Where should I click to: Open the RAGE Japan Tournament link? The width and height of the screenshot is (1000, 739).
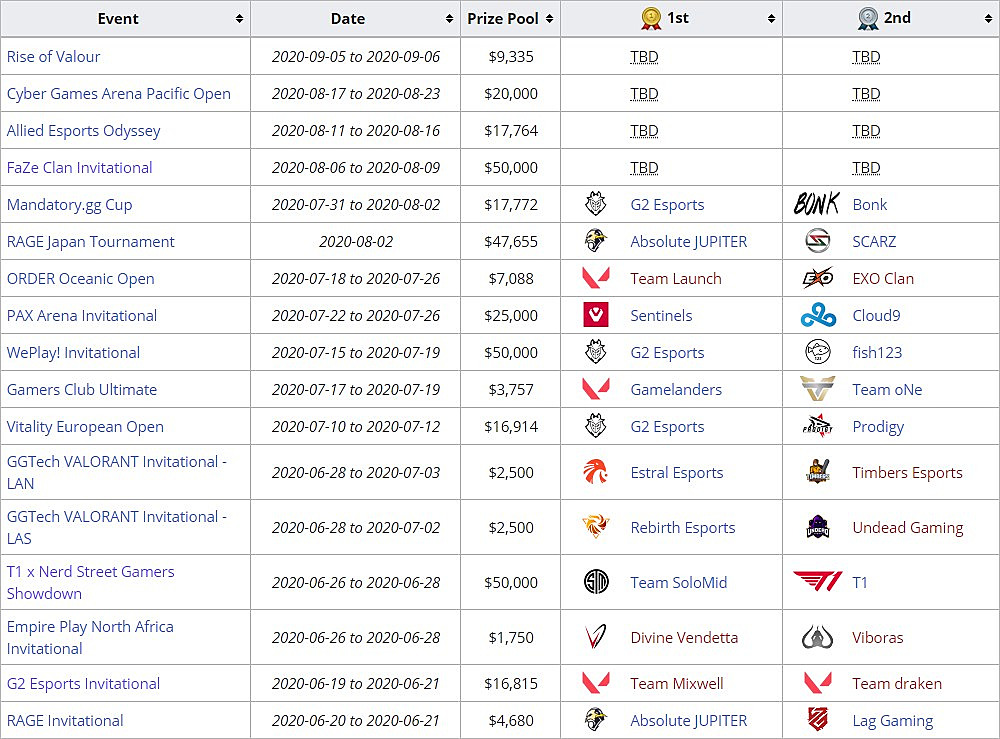[x=91, y=241]
